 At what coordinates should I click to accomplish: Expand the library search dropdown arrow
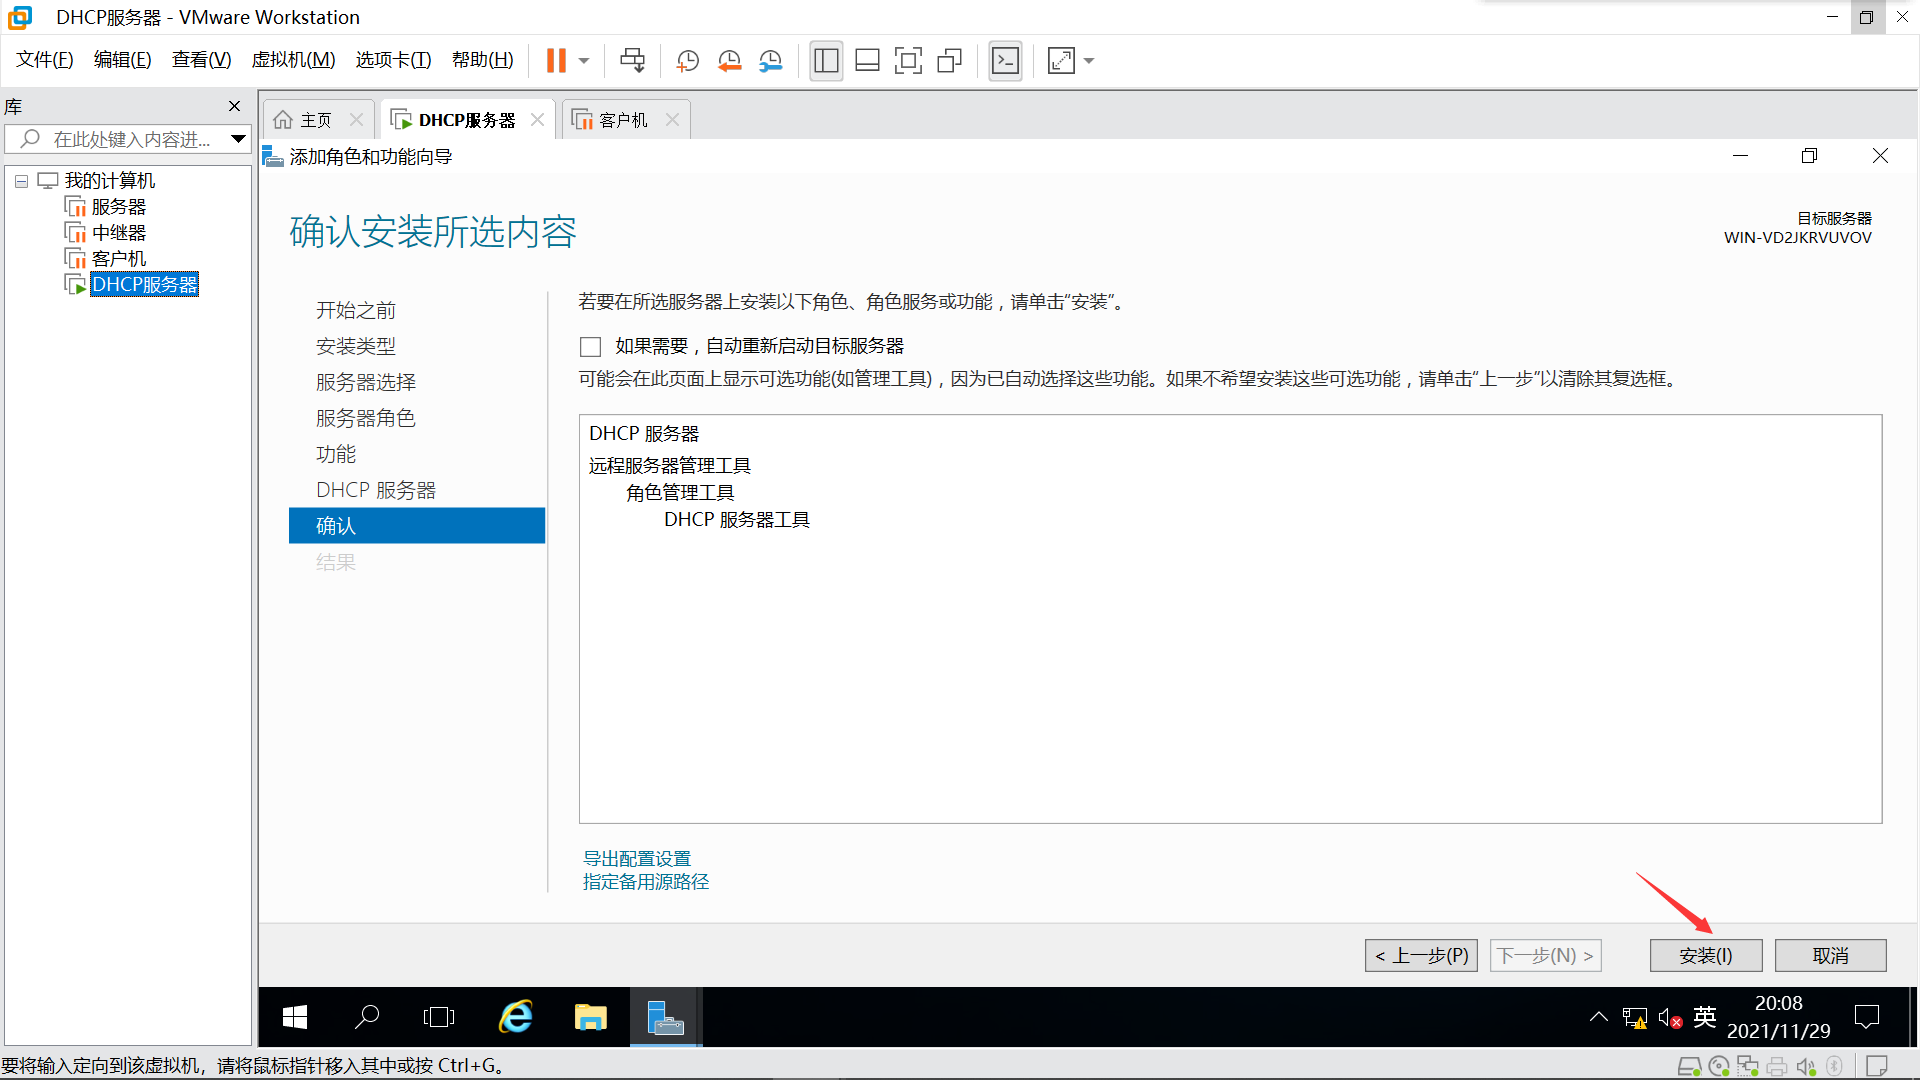pos(238,139)
